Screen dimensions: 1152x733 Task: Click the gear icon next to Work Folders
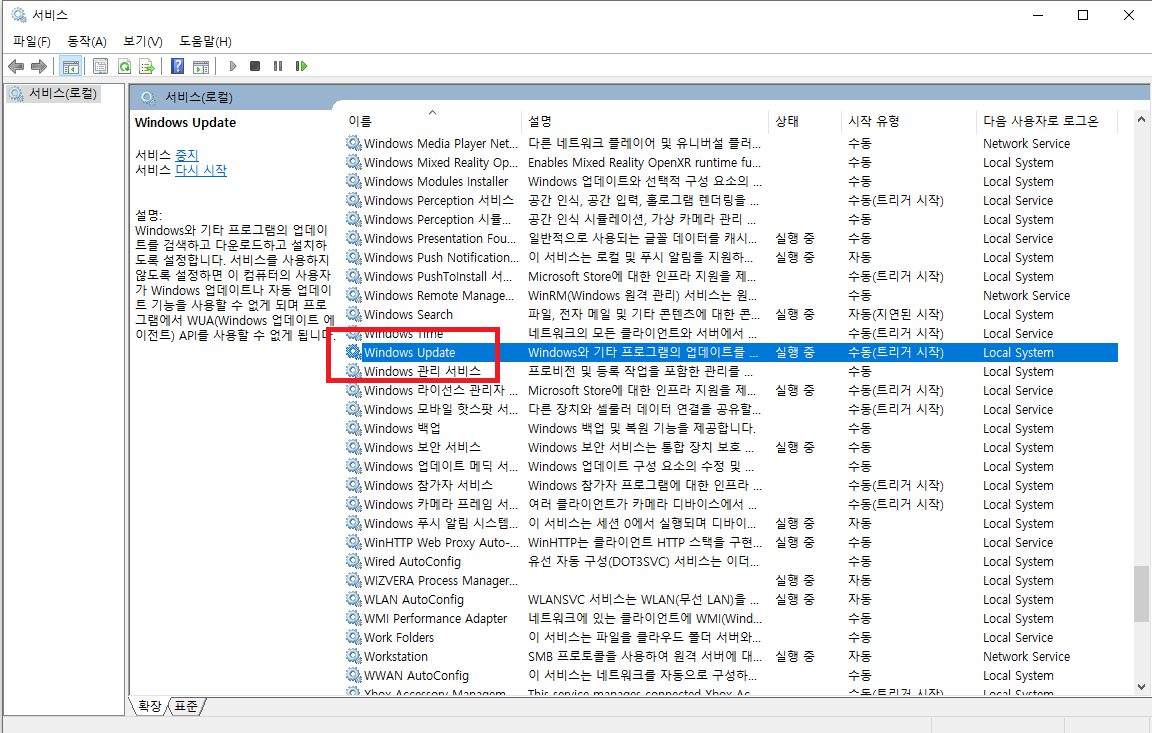click(x=354, y=637)
